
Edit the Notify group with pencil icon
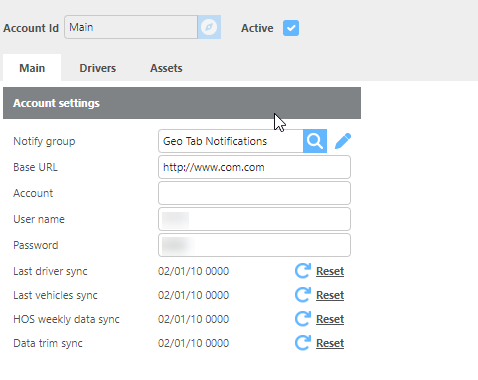pos(343,141)
